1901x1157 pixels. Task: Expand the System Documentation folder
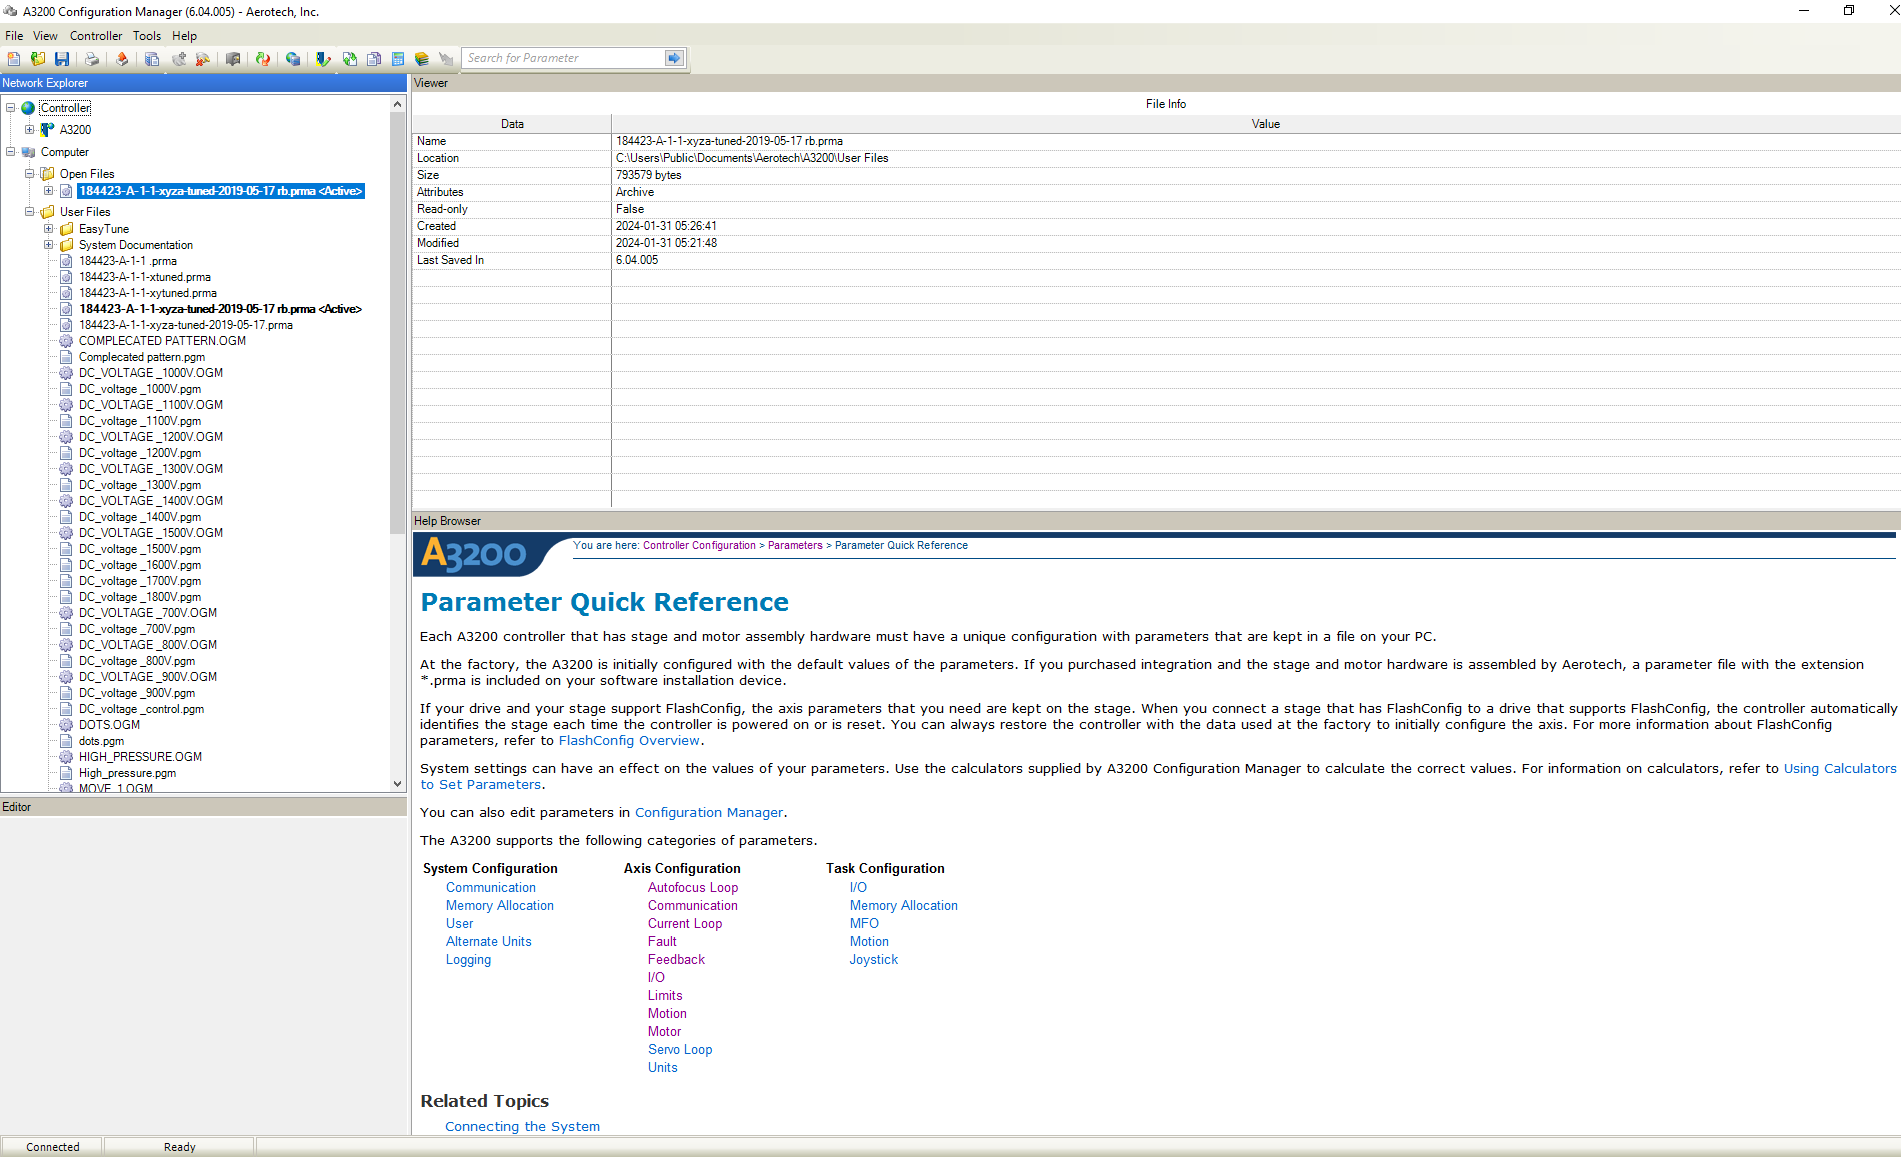[49, 245]
